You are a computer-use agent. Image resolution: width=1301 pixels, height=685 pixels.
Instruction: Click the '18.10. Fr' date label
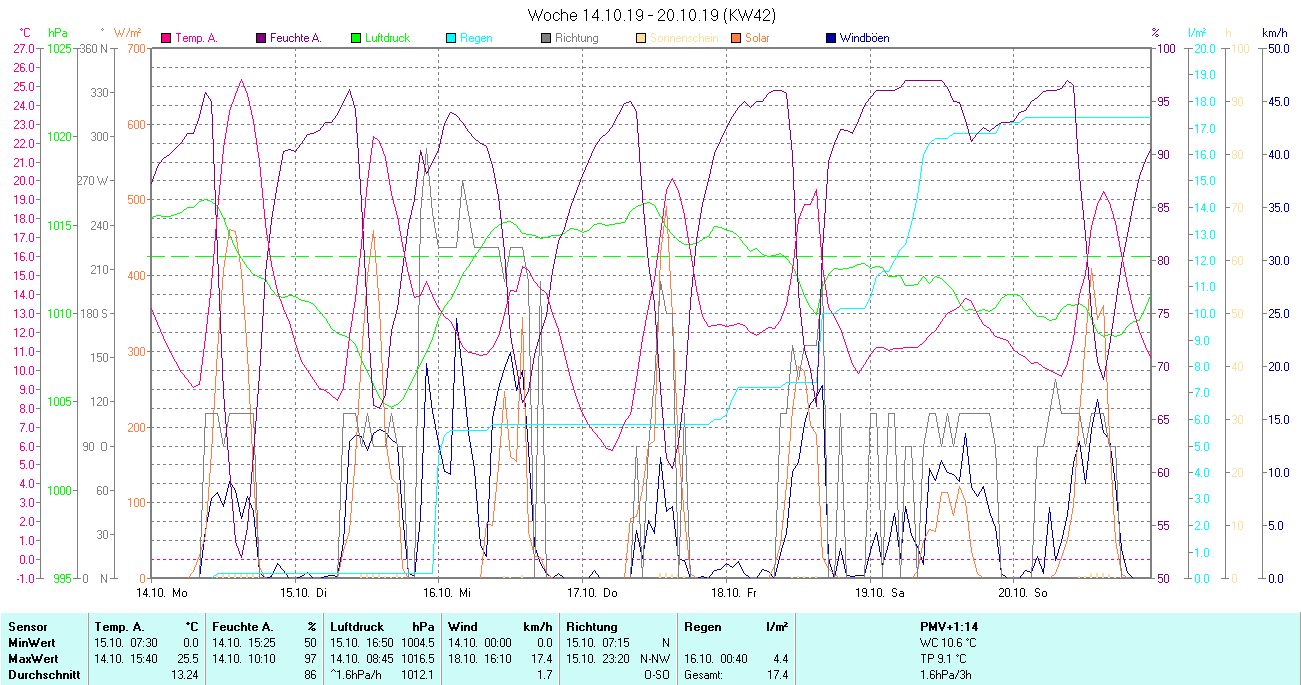tap(733, 592)
